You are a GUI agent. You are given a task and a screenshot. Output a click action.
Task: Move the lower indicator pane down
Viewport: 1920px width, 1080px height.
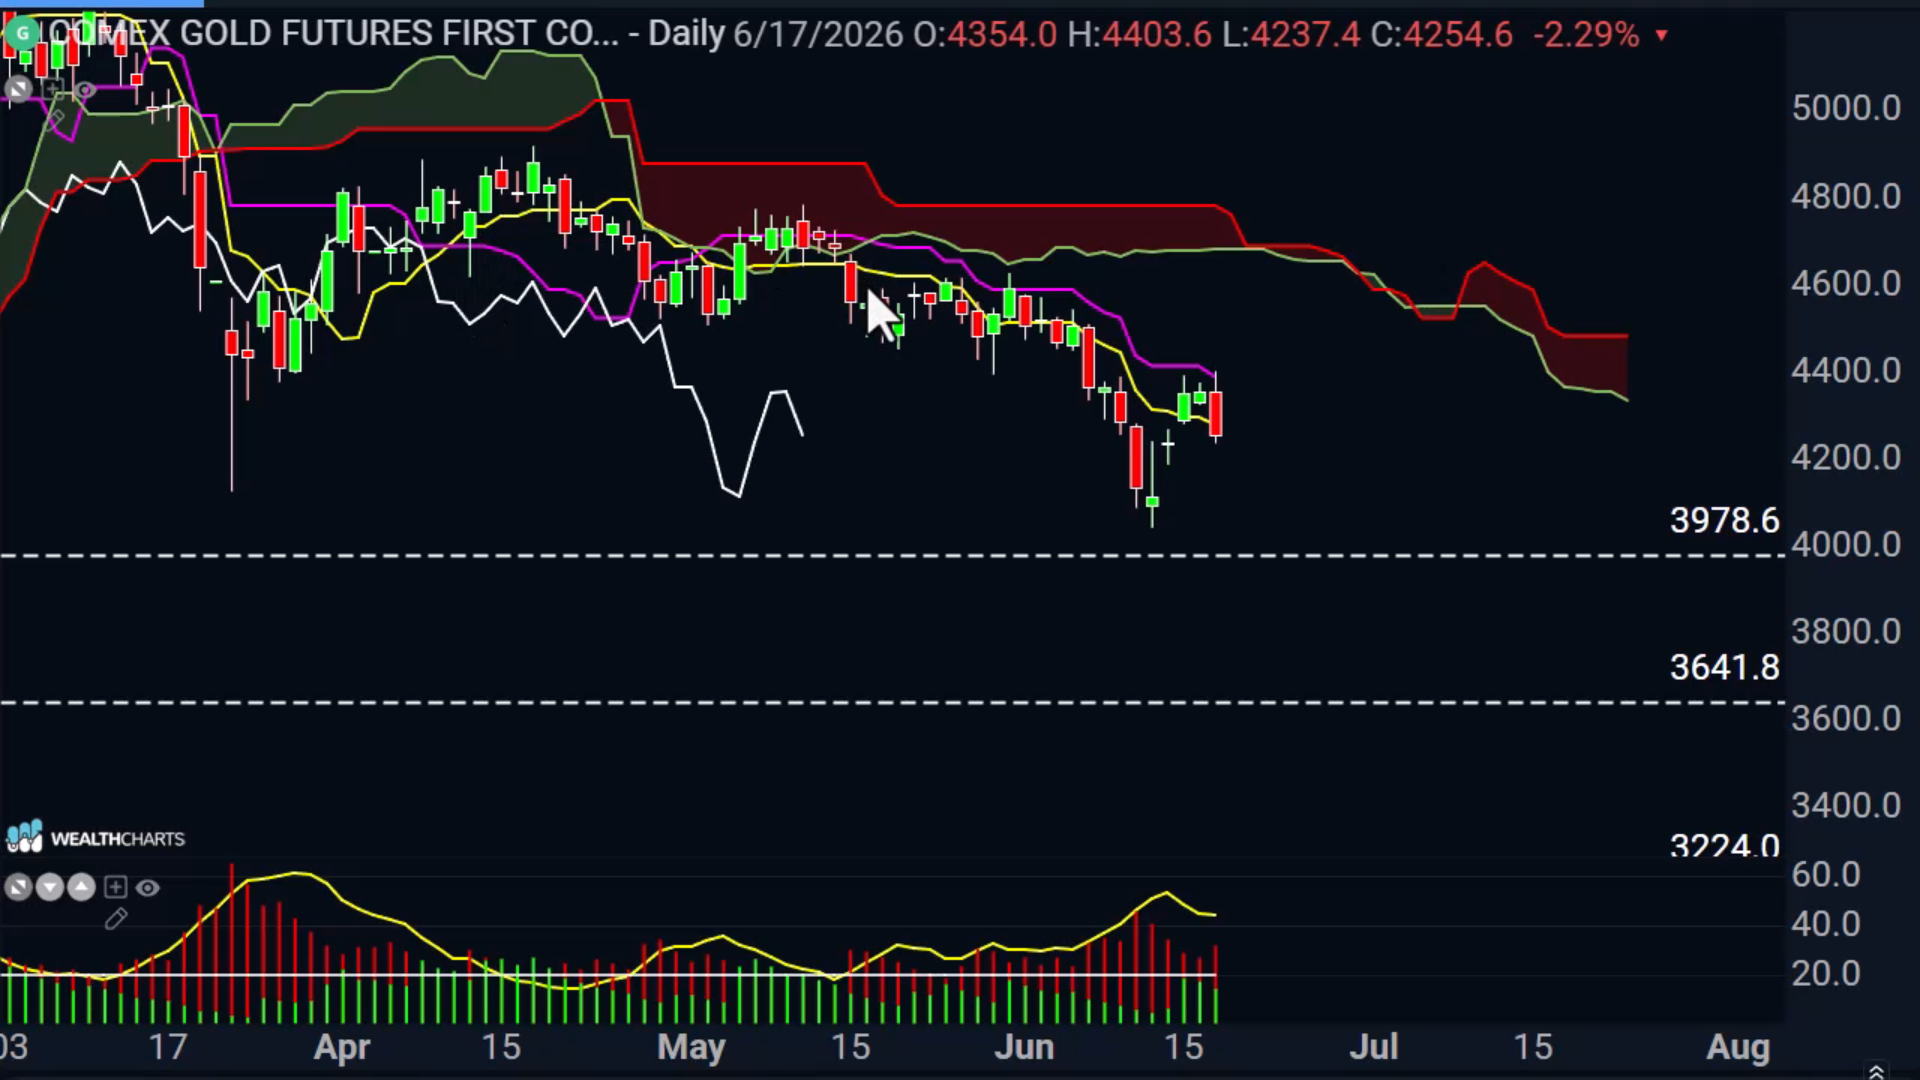pyautogui.click(x=50, y=887)
